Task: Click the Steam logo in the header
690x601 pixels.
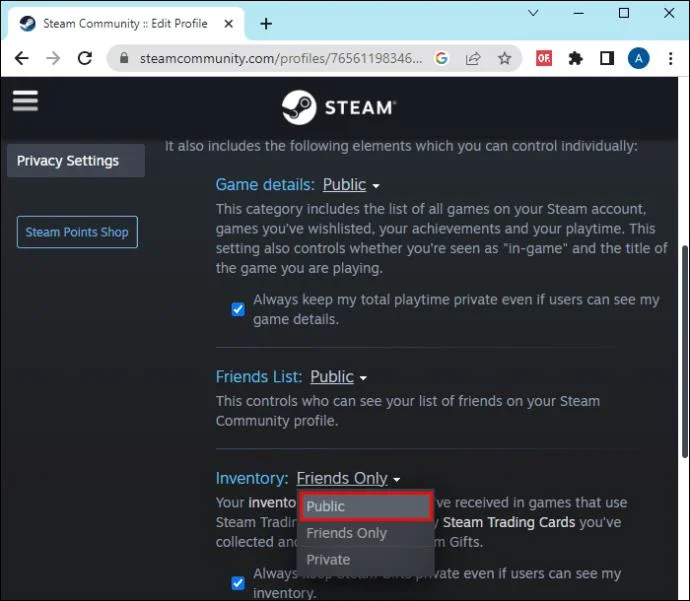Action: [339, 107]
